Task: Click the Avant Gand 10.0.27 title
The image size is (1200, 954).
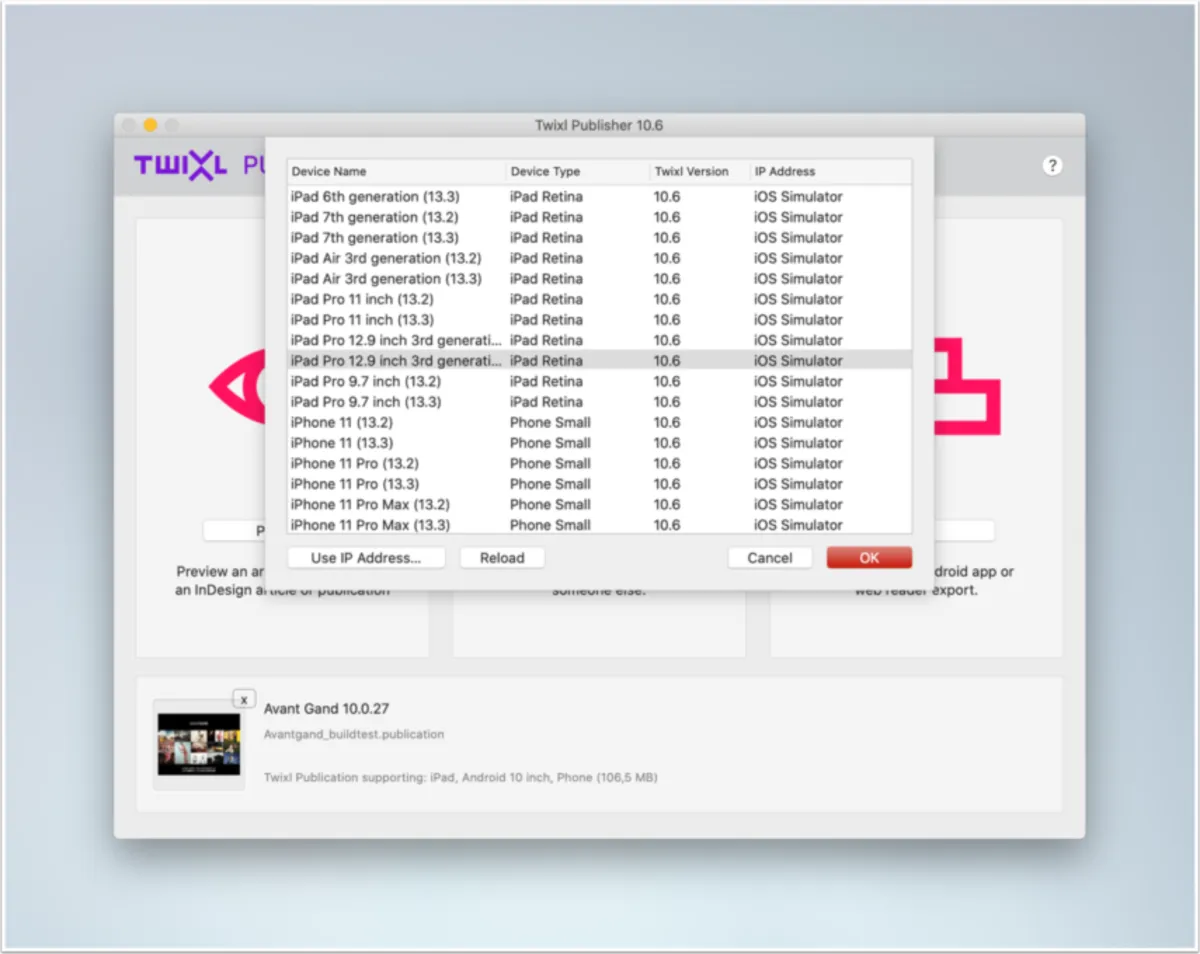Action: point(326,709)
